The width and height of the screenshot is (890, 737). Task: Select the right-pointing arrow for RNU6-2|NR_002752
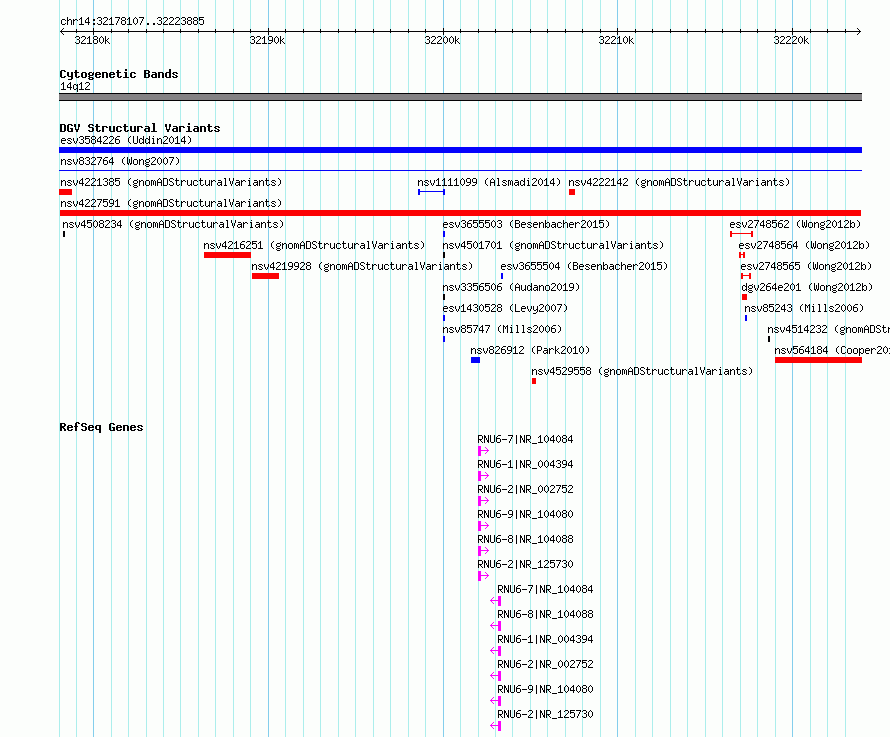pyautogui.click(x=484, y=501)
